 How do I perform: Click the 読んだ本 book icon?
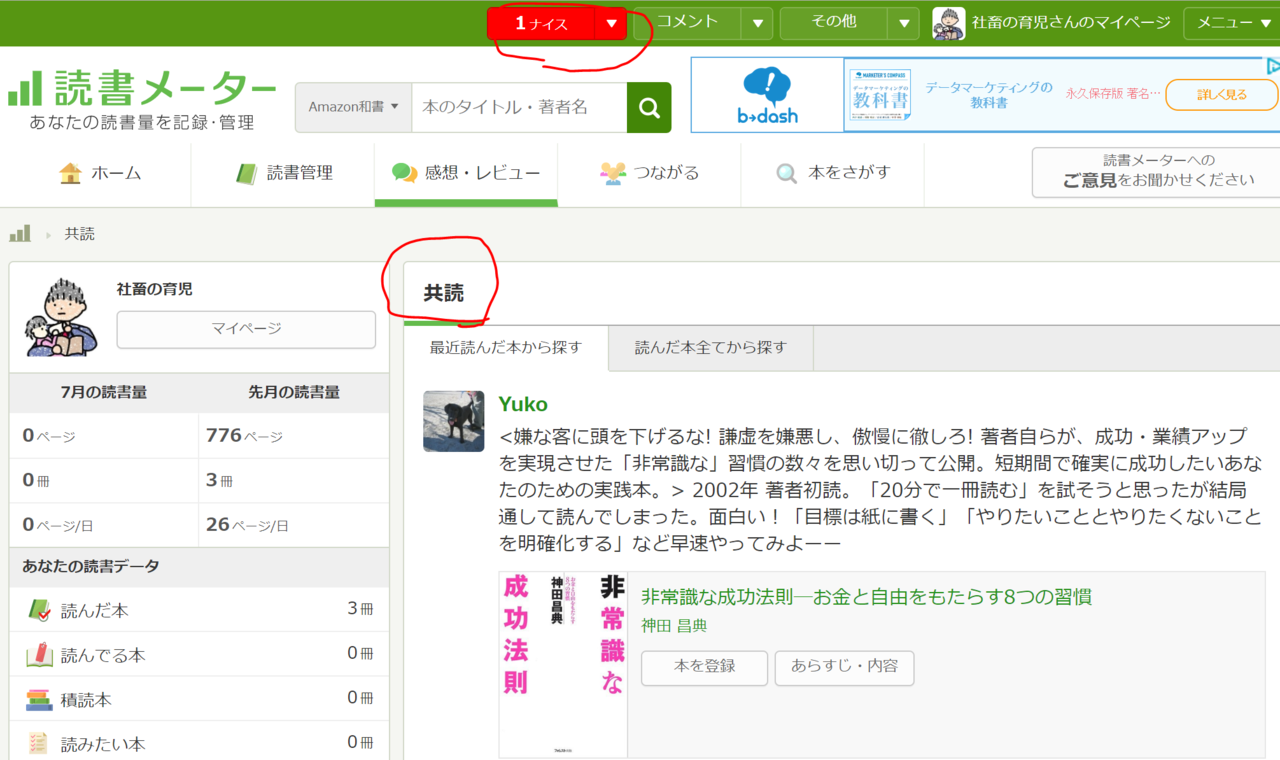tap(39, 610)
